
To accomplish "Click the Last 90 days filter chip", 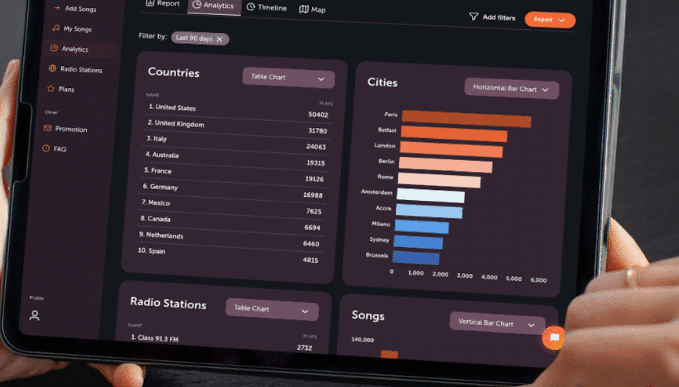I will tap(200, 39).
